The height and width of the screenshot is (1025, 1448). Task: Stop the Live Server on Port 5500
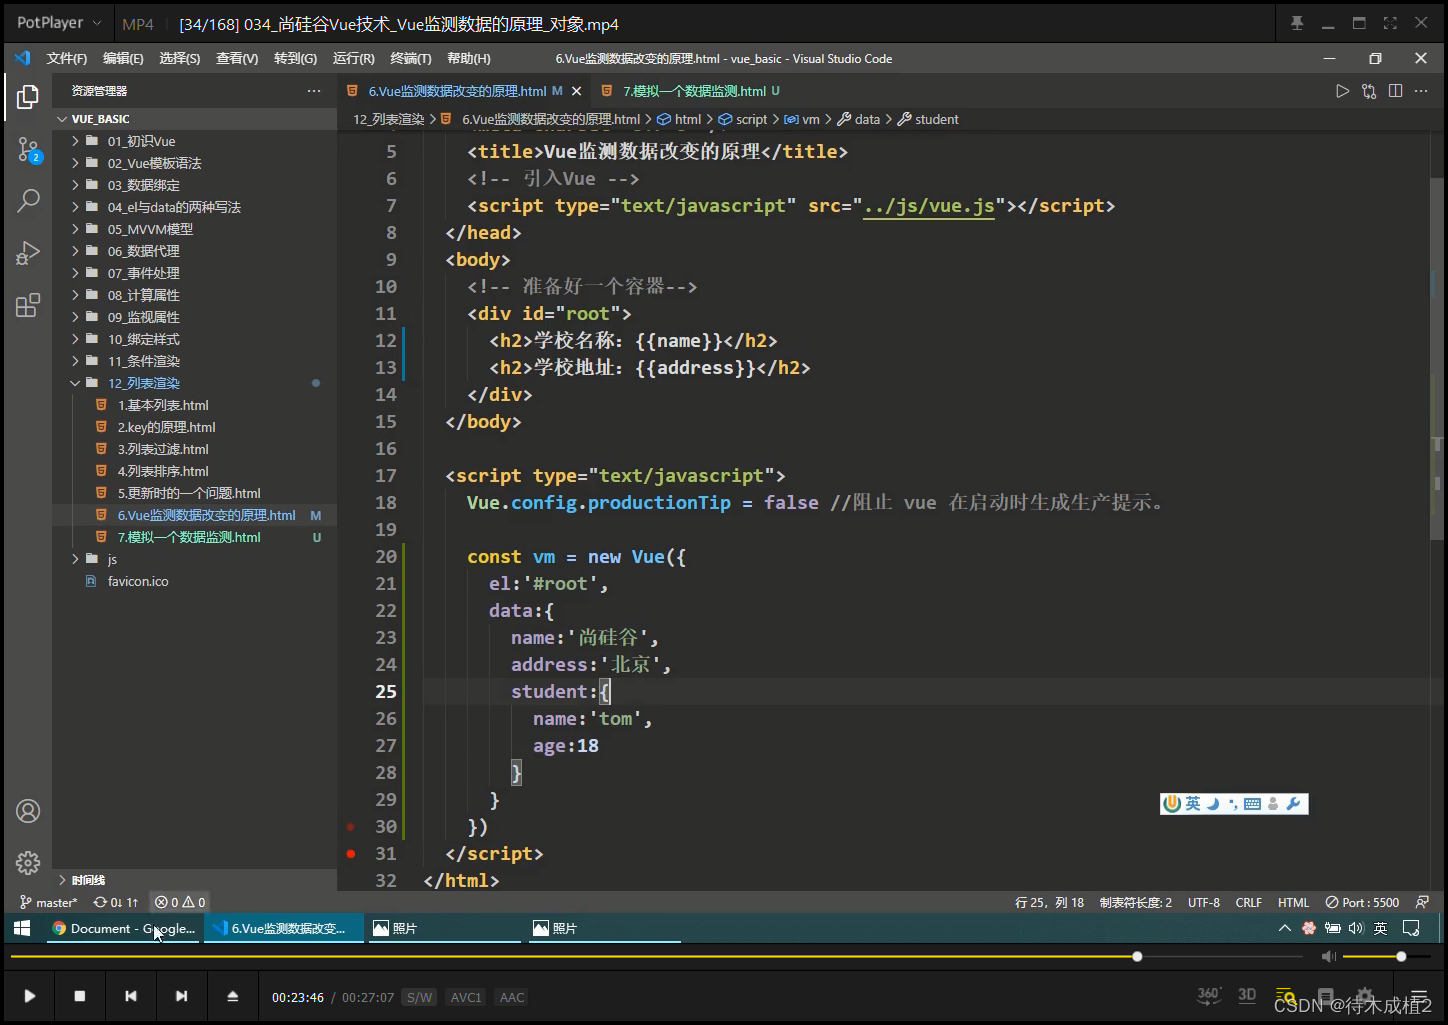[1362, 902]
